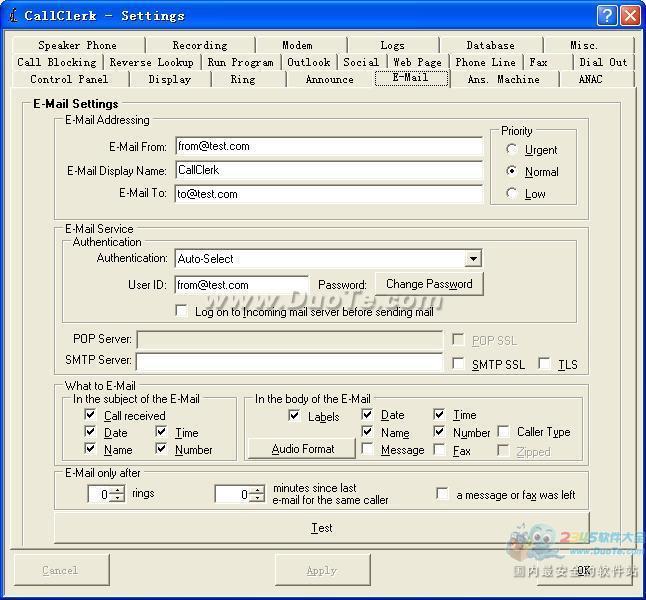Uncheck Call received in subject
Viewport: 646px width, 600px height.
(x=91, y=415)
